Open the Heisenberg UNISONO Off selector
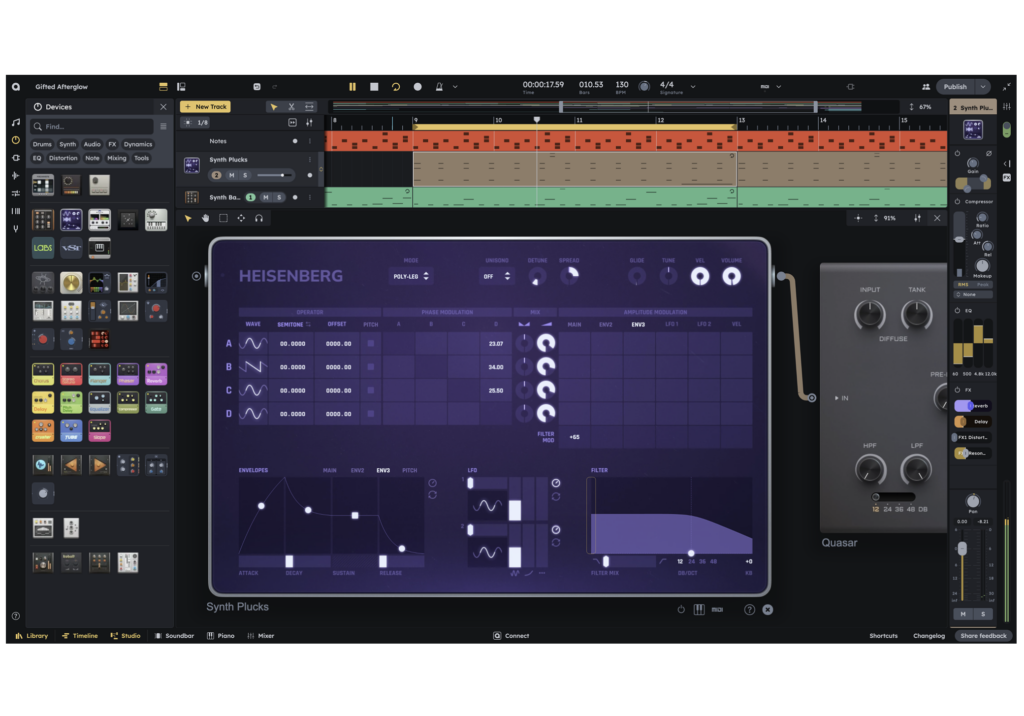The image size is (1024, 716). pos(496,276)
